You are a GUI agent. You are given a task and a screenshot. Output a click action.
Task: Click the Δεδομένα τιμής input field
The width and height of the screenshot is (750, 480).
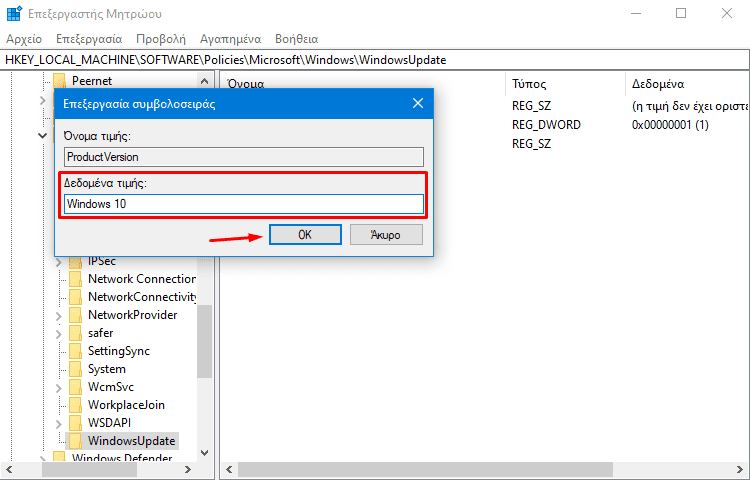click(x=244, y=204)
